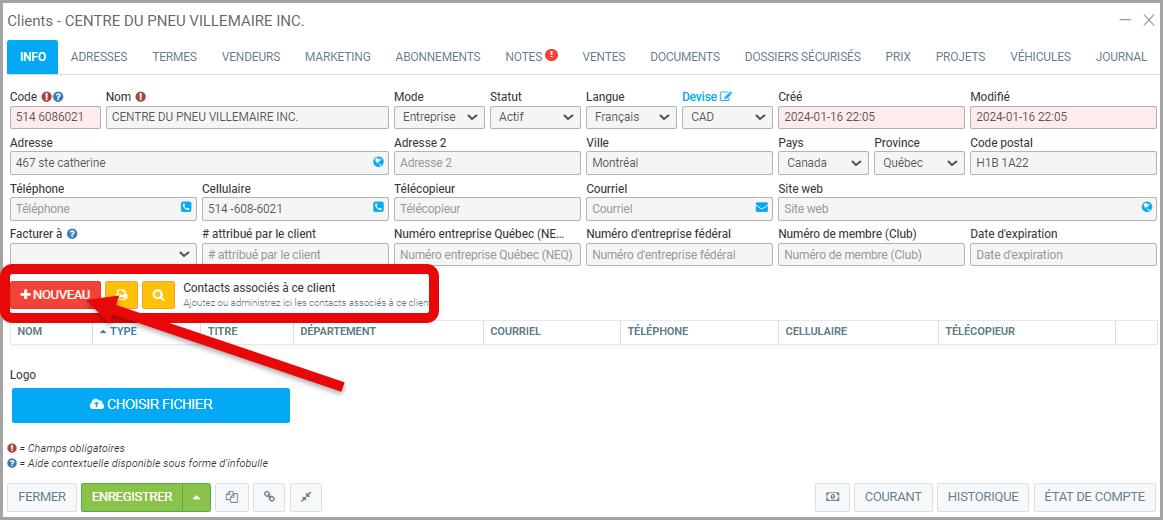Click the globe icon in Adresse field

[379, 162]
